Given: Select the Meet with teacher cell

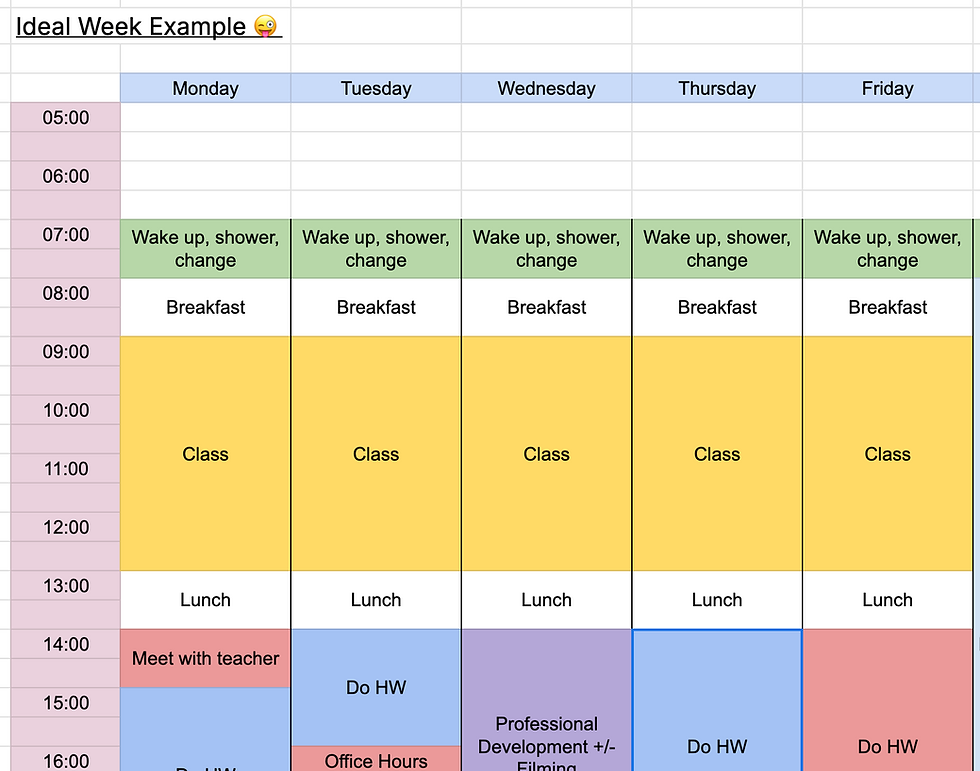Looking at the screenshot, I should click(x=206, y=659).
